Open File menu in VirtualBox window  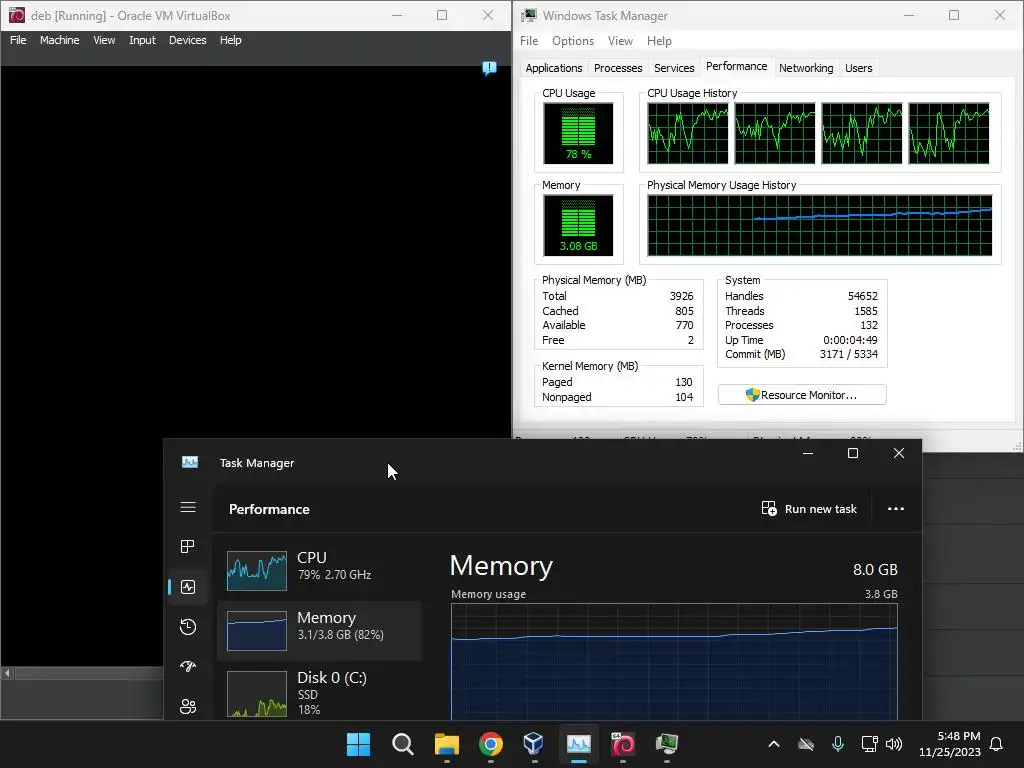pyautogui.click(x=18, y=40)
